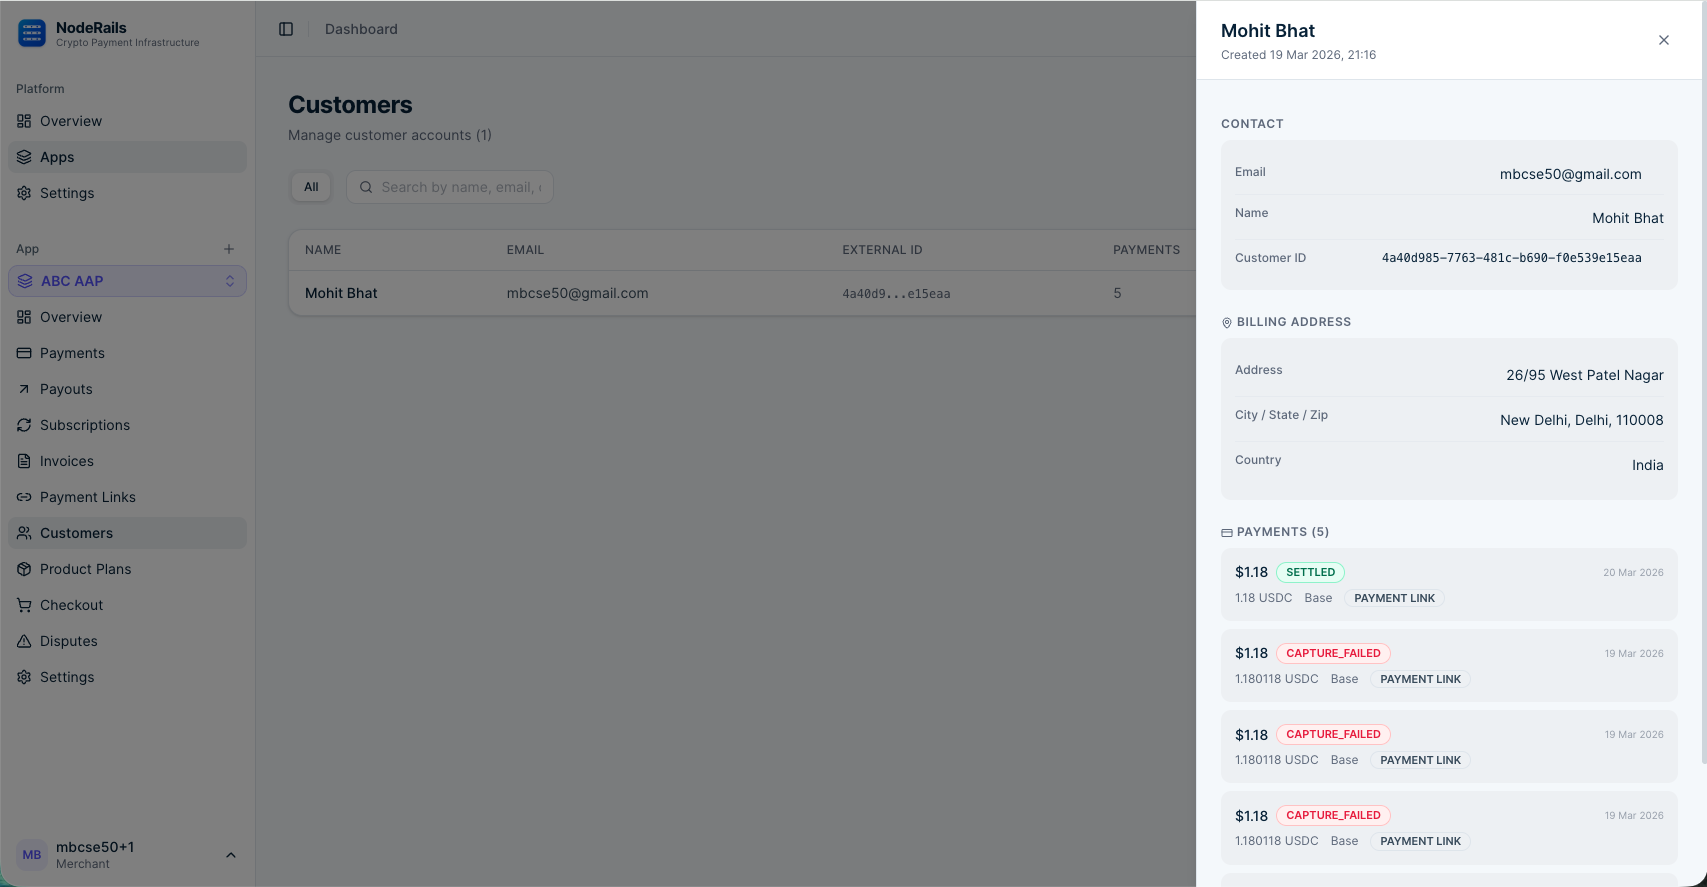Click the plus icon beside App
The height and width of the screenshot is (887, 1707).
pyautogui.click(x=229, y=249)
